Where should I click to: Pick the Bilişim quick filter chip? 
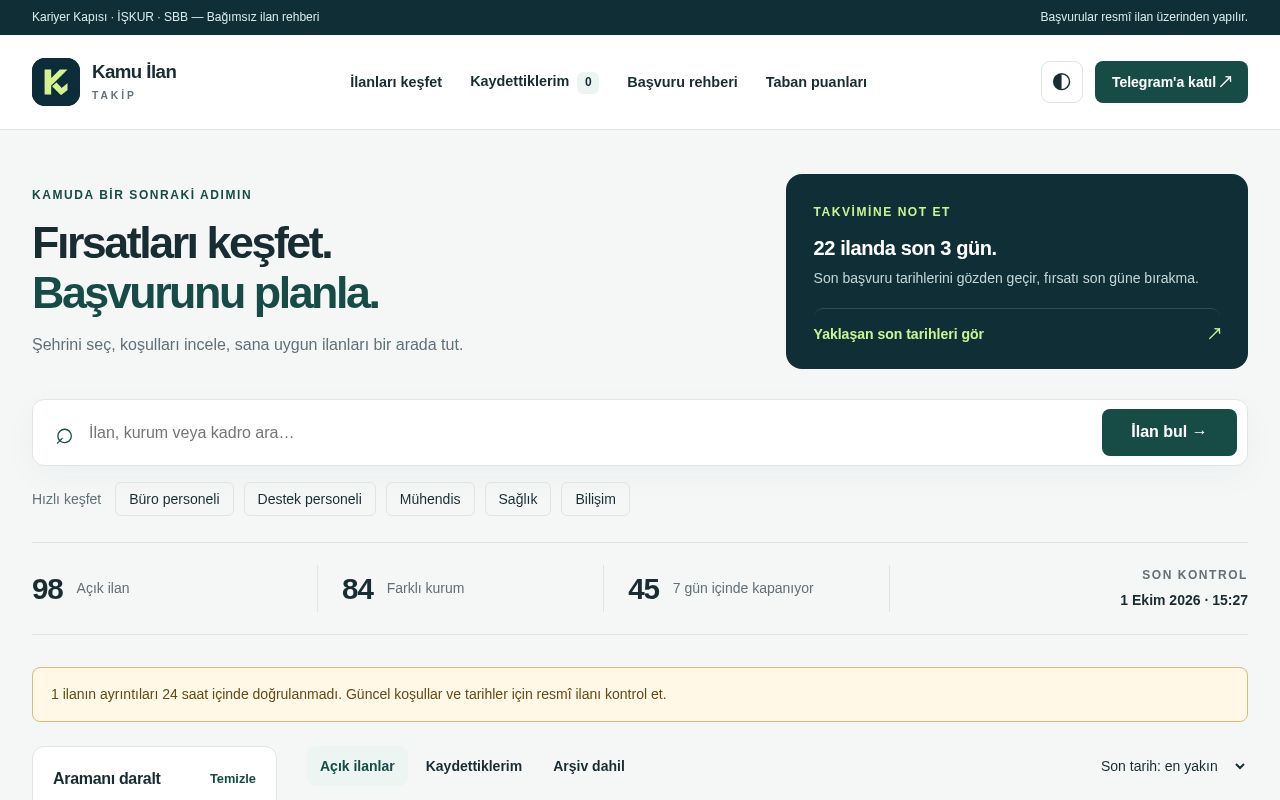pos(595,499)
